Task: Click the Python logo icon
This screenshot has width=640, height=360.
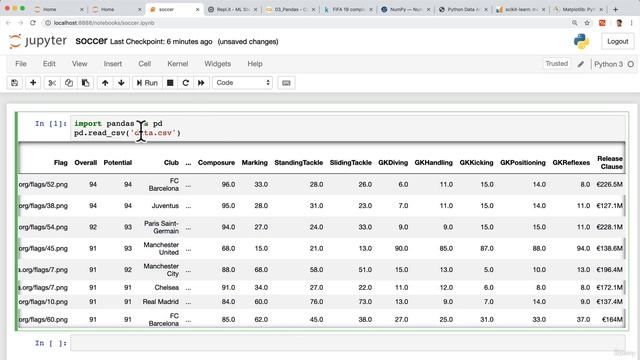Action: tap(581, 41)
